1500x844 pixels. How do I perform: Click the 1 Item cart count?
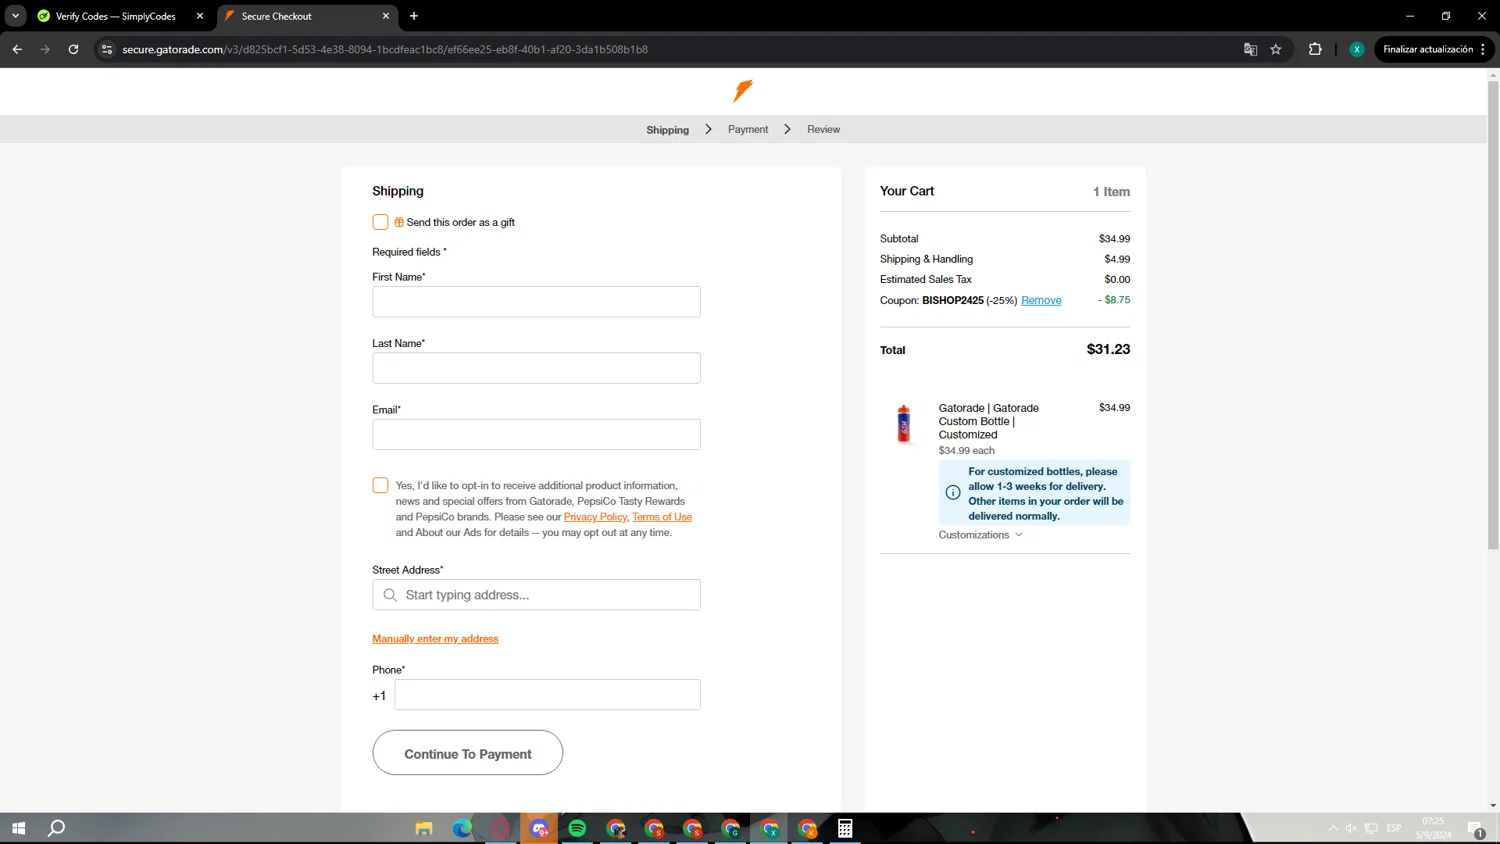pos(1111,192)
